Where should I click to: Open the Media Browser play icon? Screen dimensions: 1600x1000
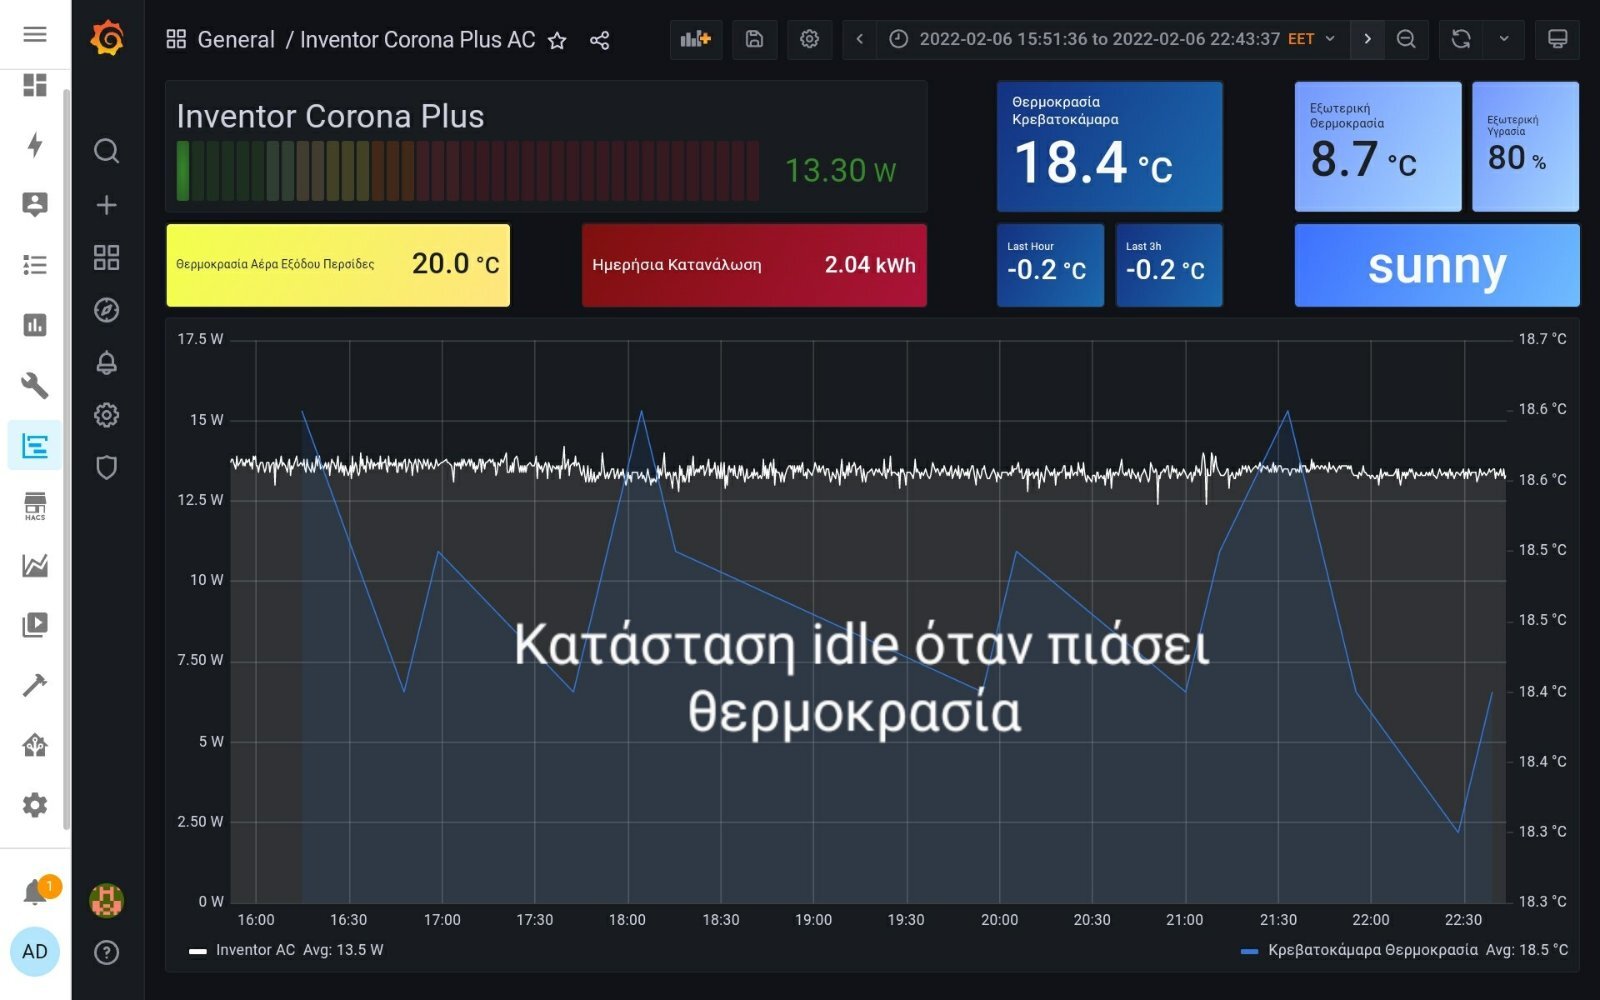tap(35, 625)
